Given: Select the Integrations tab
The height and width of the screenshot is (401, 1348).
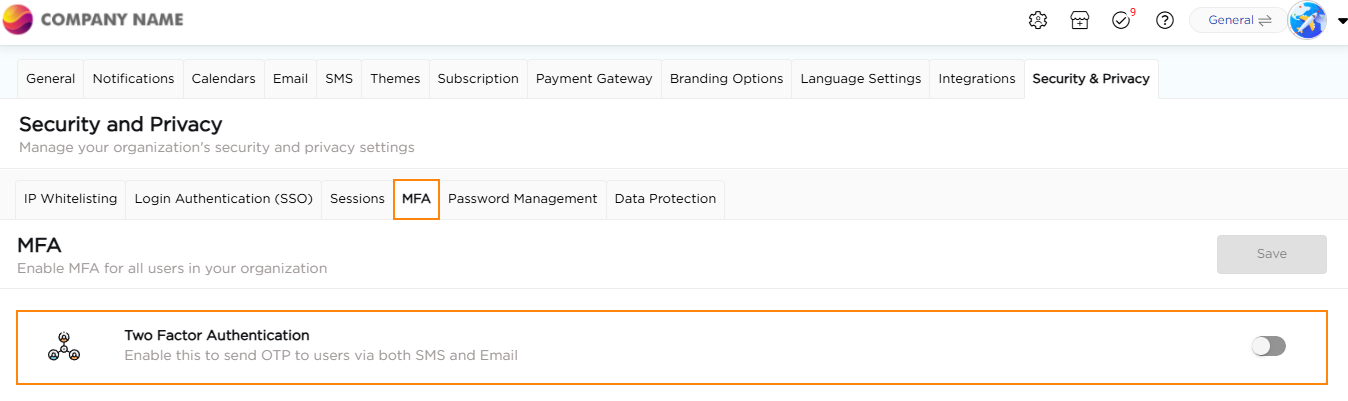Looking at the screenshot, I should [x=976, y=79].
